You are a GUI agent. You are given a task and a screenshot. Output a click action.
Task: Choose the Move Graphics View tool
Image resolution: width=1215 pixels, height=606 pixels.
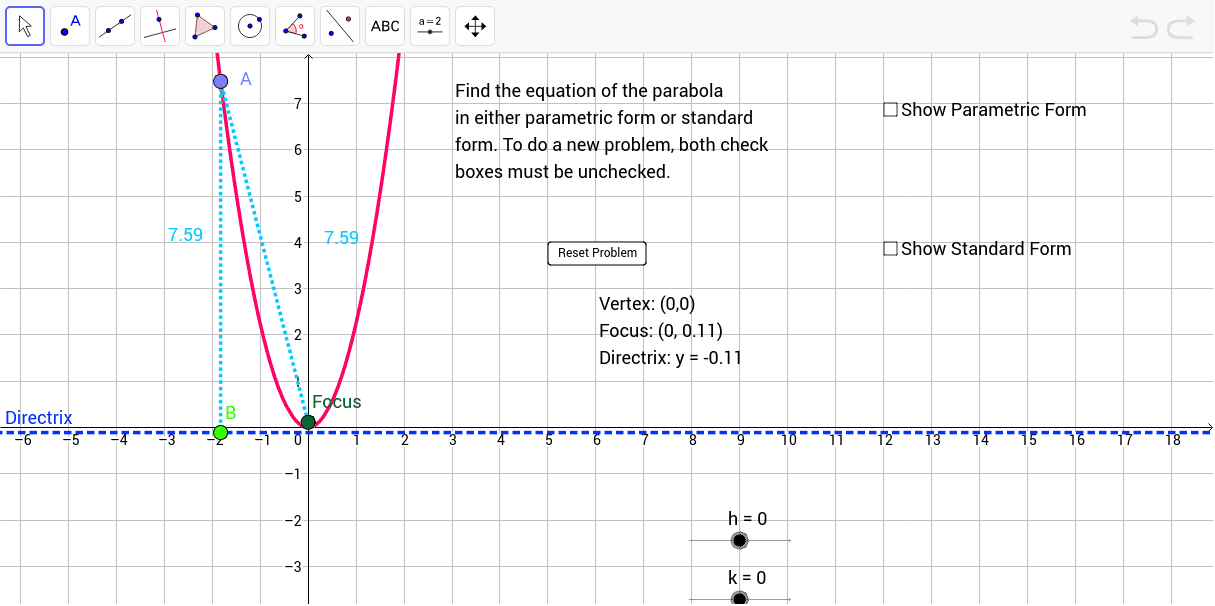(475, 26)
